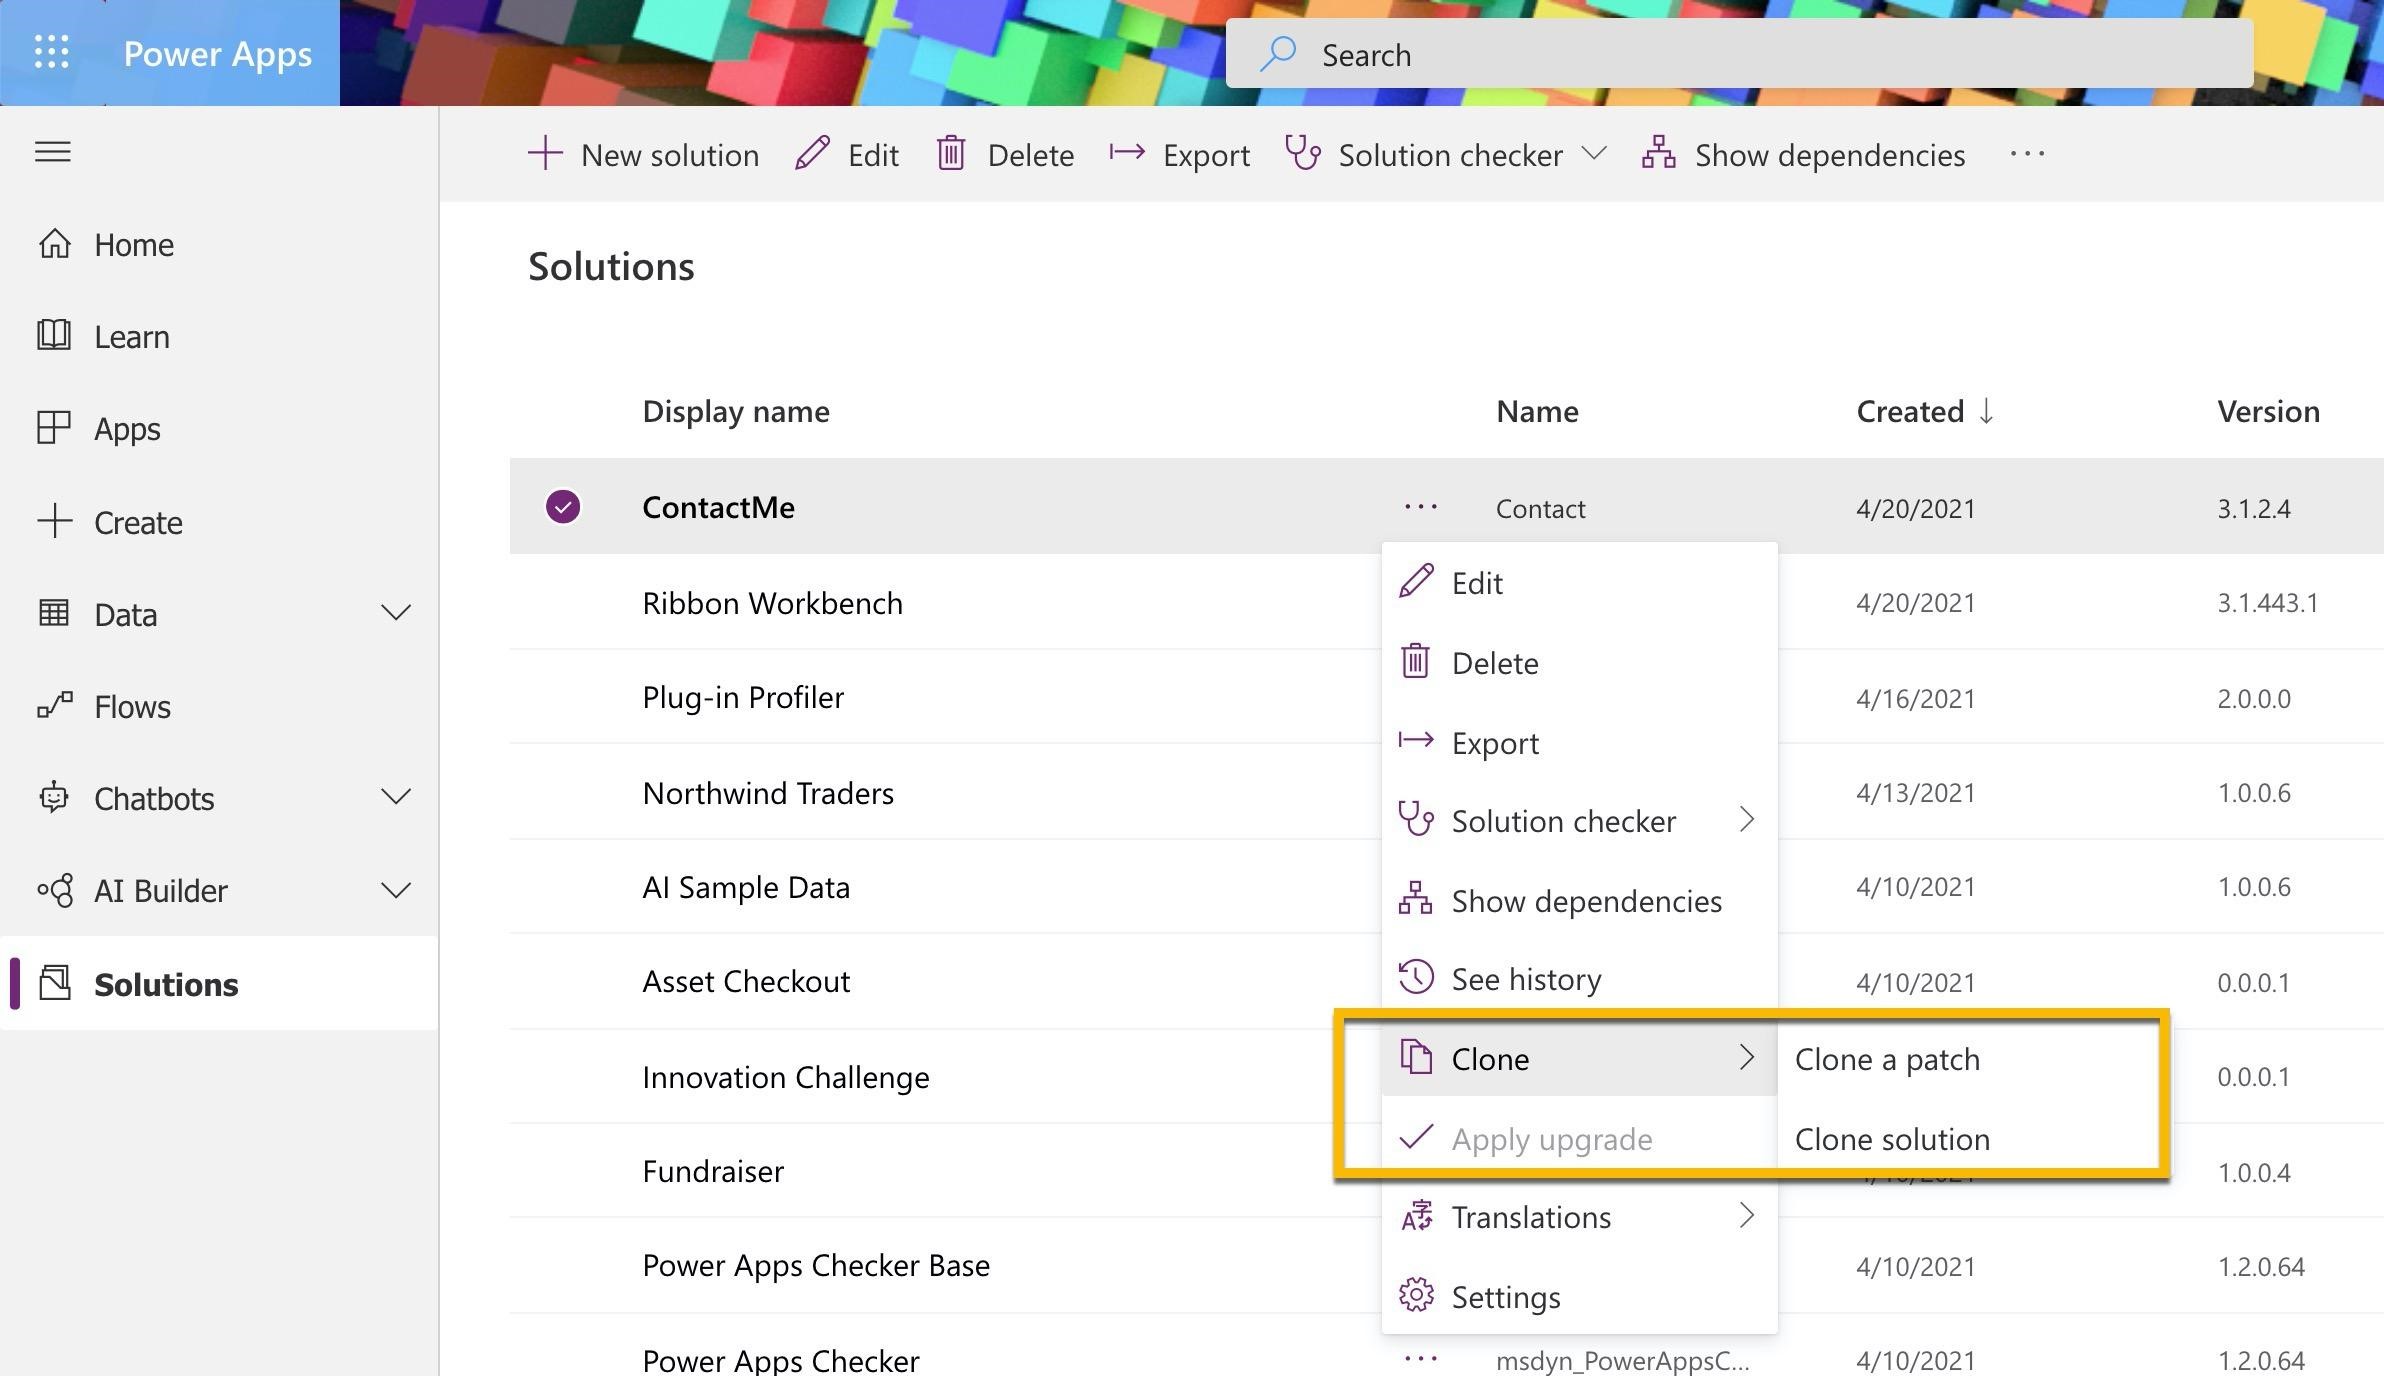Screen dimensions: 2384x1376
Task: Click the New solution plus icon
Action: click(545, 154)
